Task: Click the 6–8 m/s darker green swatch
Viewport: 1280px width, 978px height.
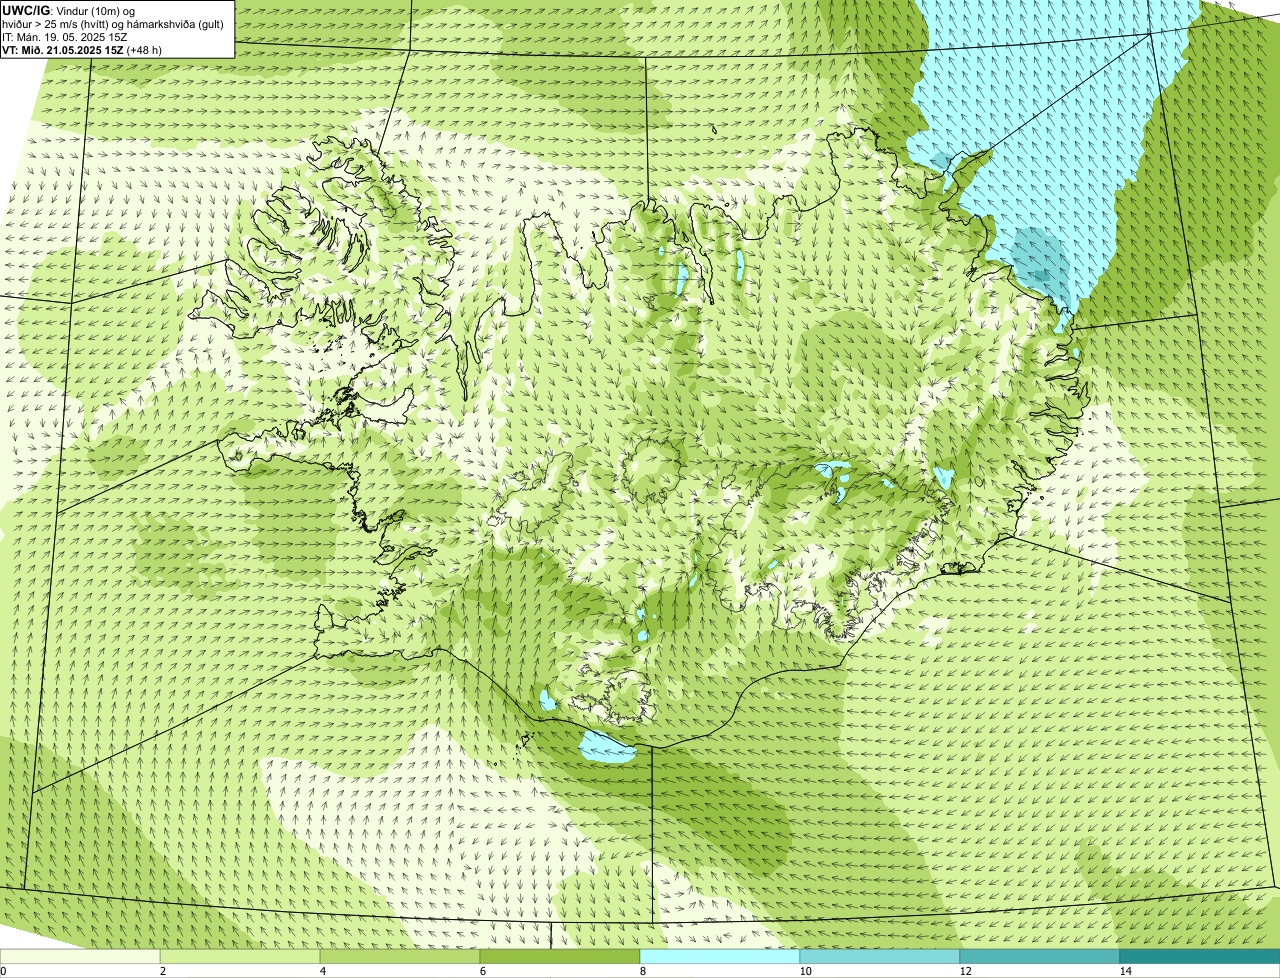Action: point(560,957)
